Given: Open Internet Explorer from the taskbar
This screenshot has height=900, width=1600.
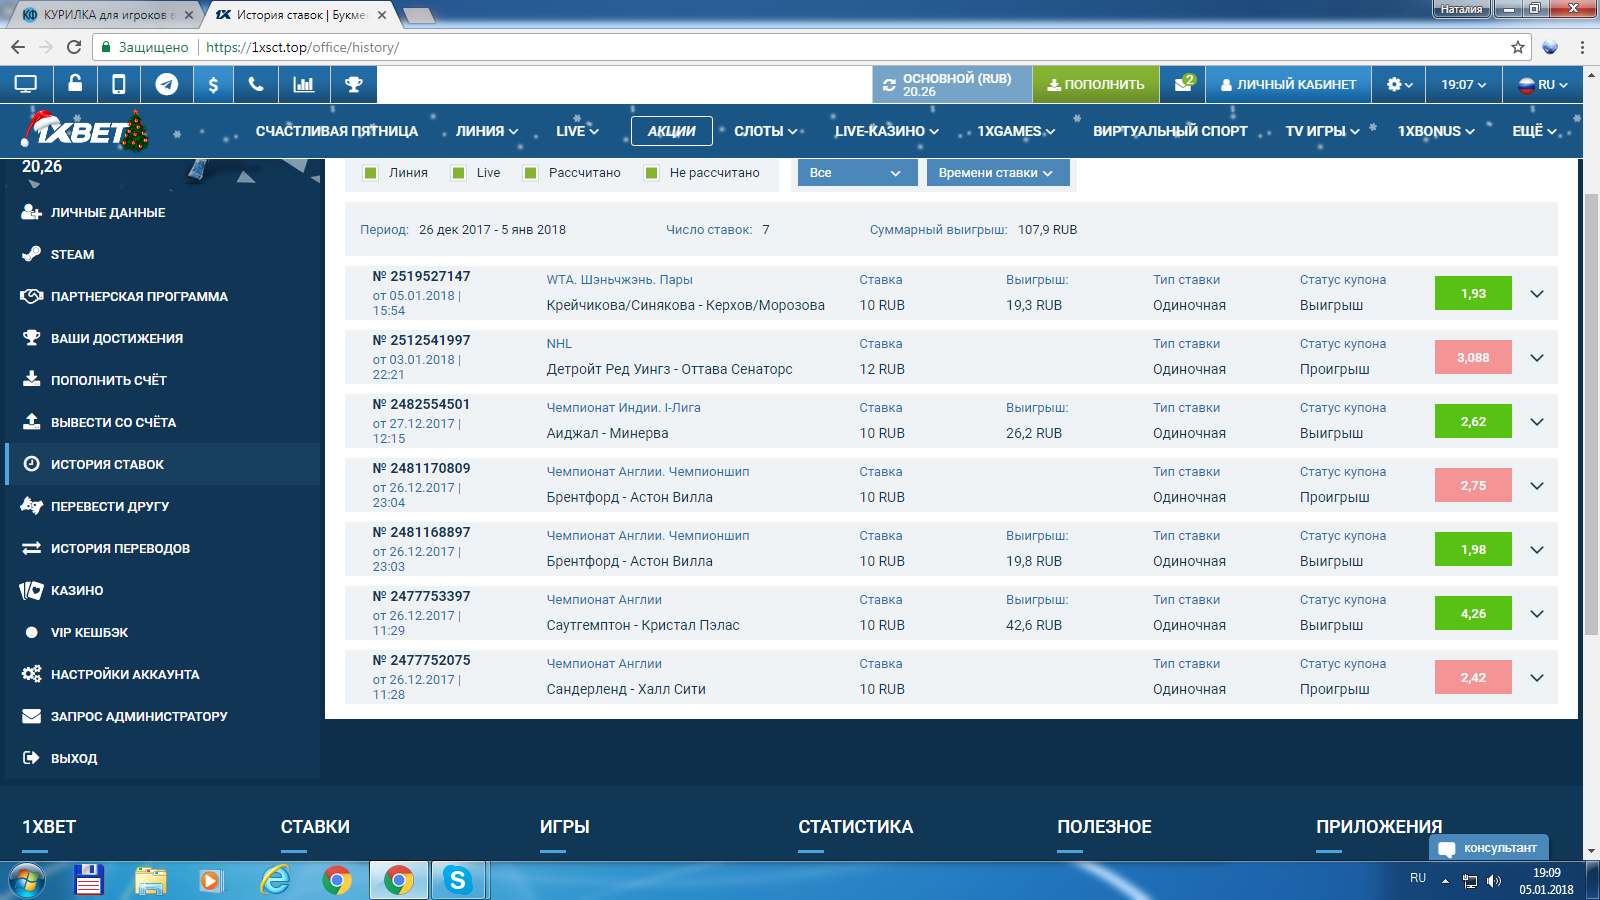Looking at the screenshot, I should 275,880.
